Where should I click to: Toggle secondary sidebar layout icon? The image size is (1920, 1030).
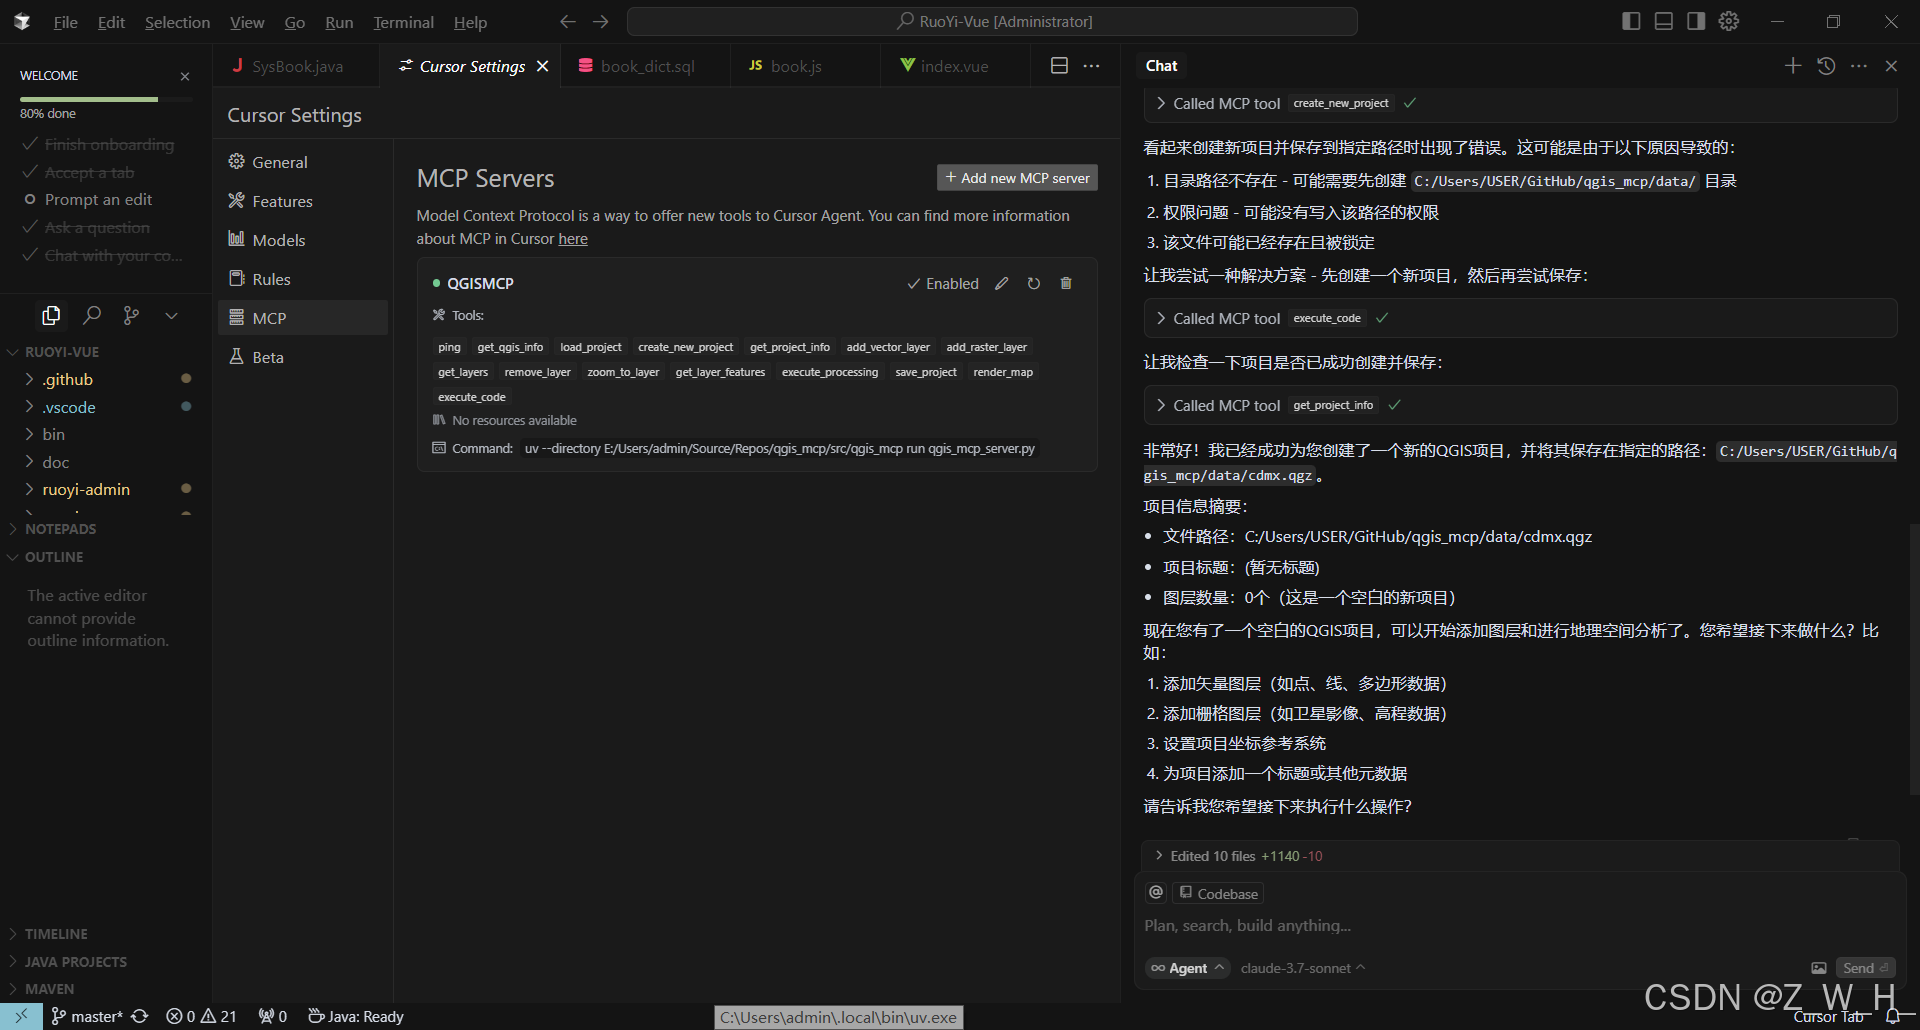pos(1696,21)
